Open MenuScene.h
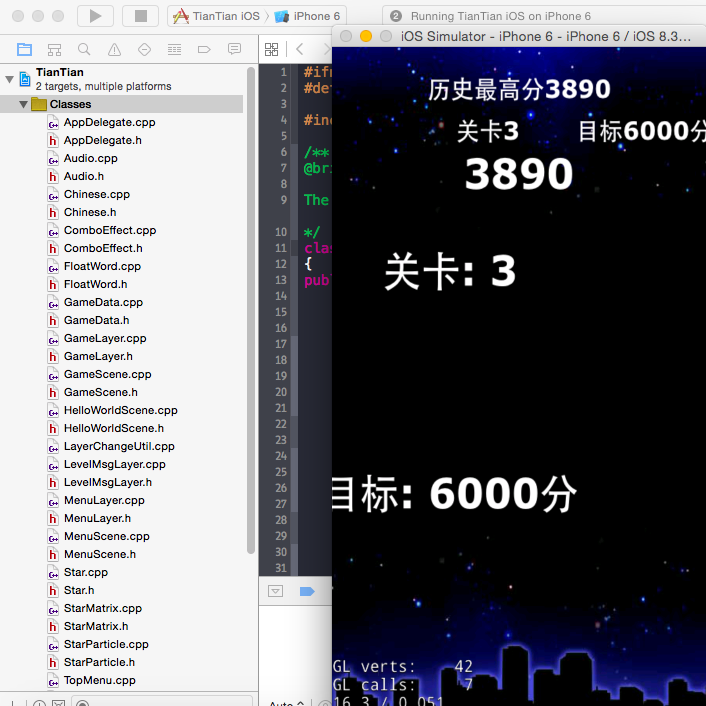Image resolution: width=706 pixels, height=706 pixels. 100,555
